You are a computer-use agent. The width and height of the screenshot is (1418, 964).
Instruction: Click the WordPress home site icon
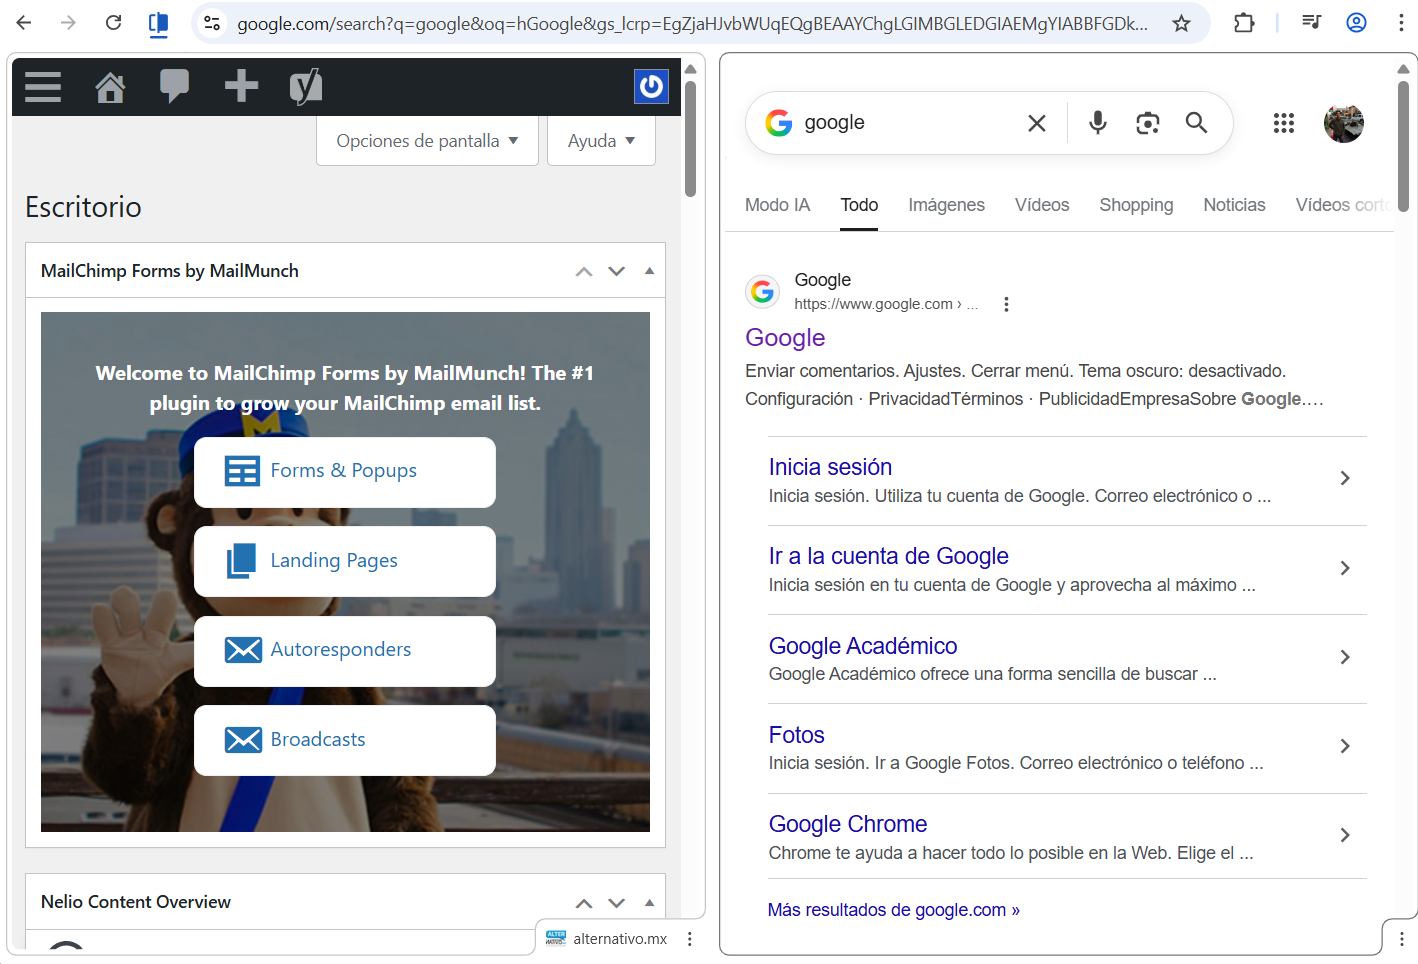click(110, 88)
